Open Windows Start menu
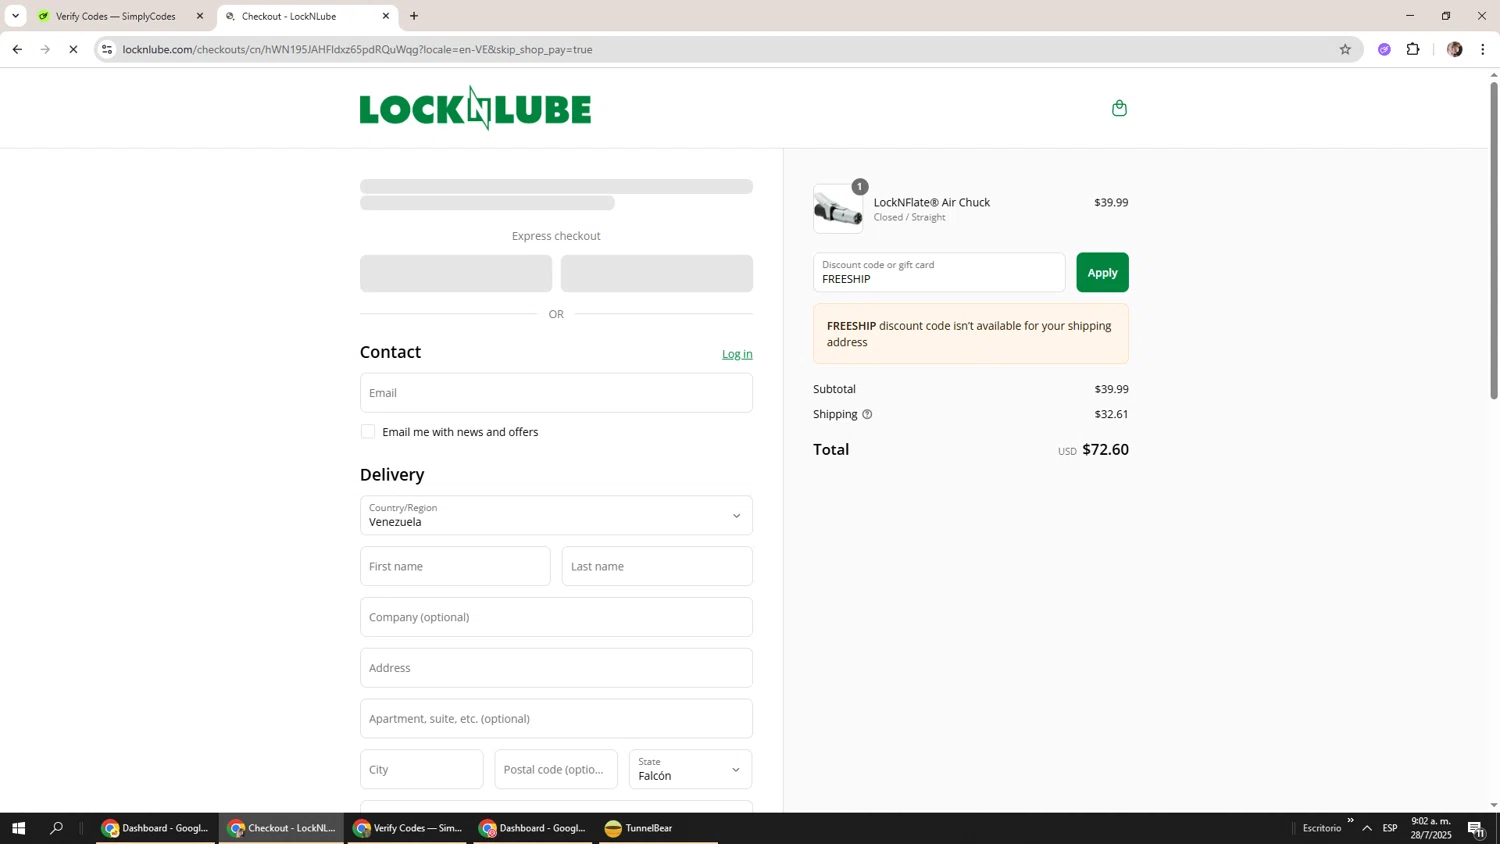Viewport: 1500px width, 844px height. click(x=17, y=828)
